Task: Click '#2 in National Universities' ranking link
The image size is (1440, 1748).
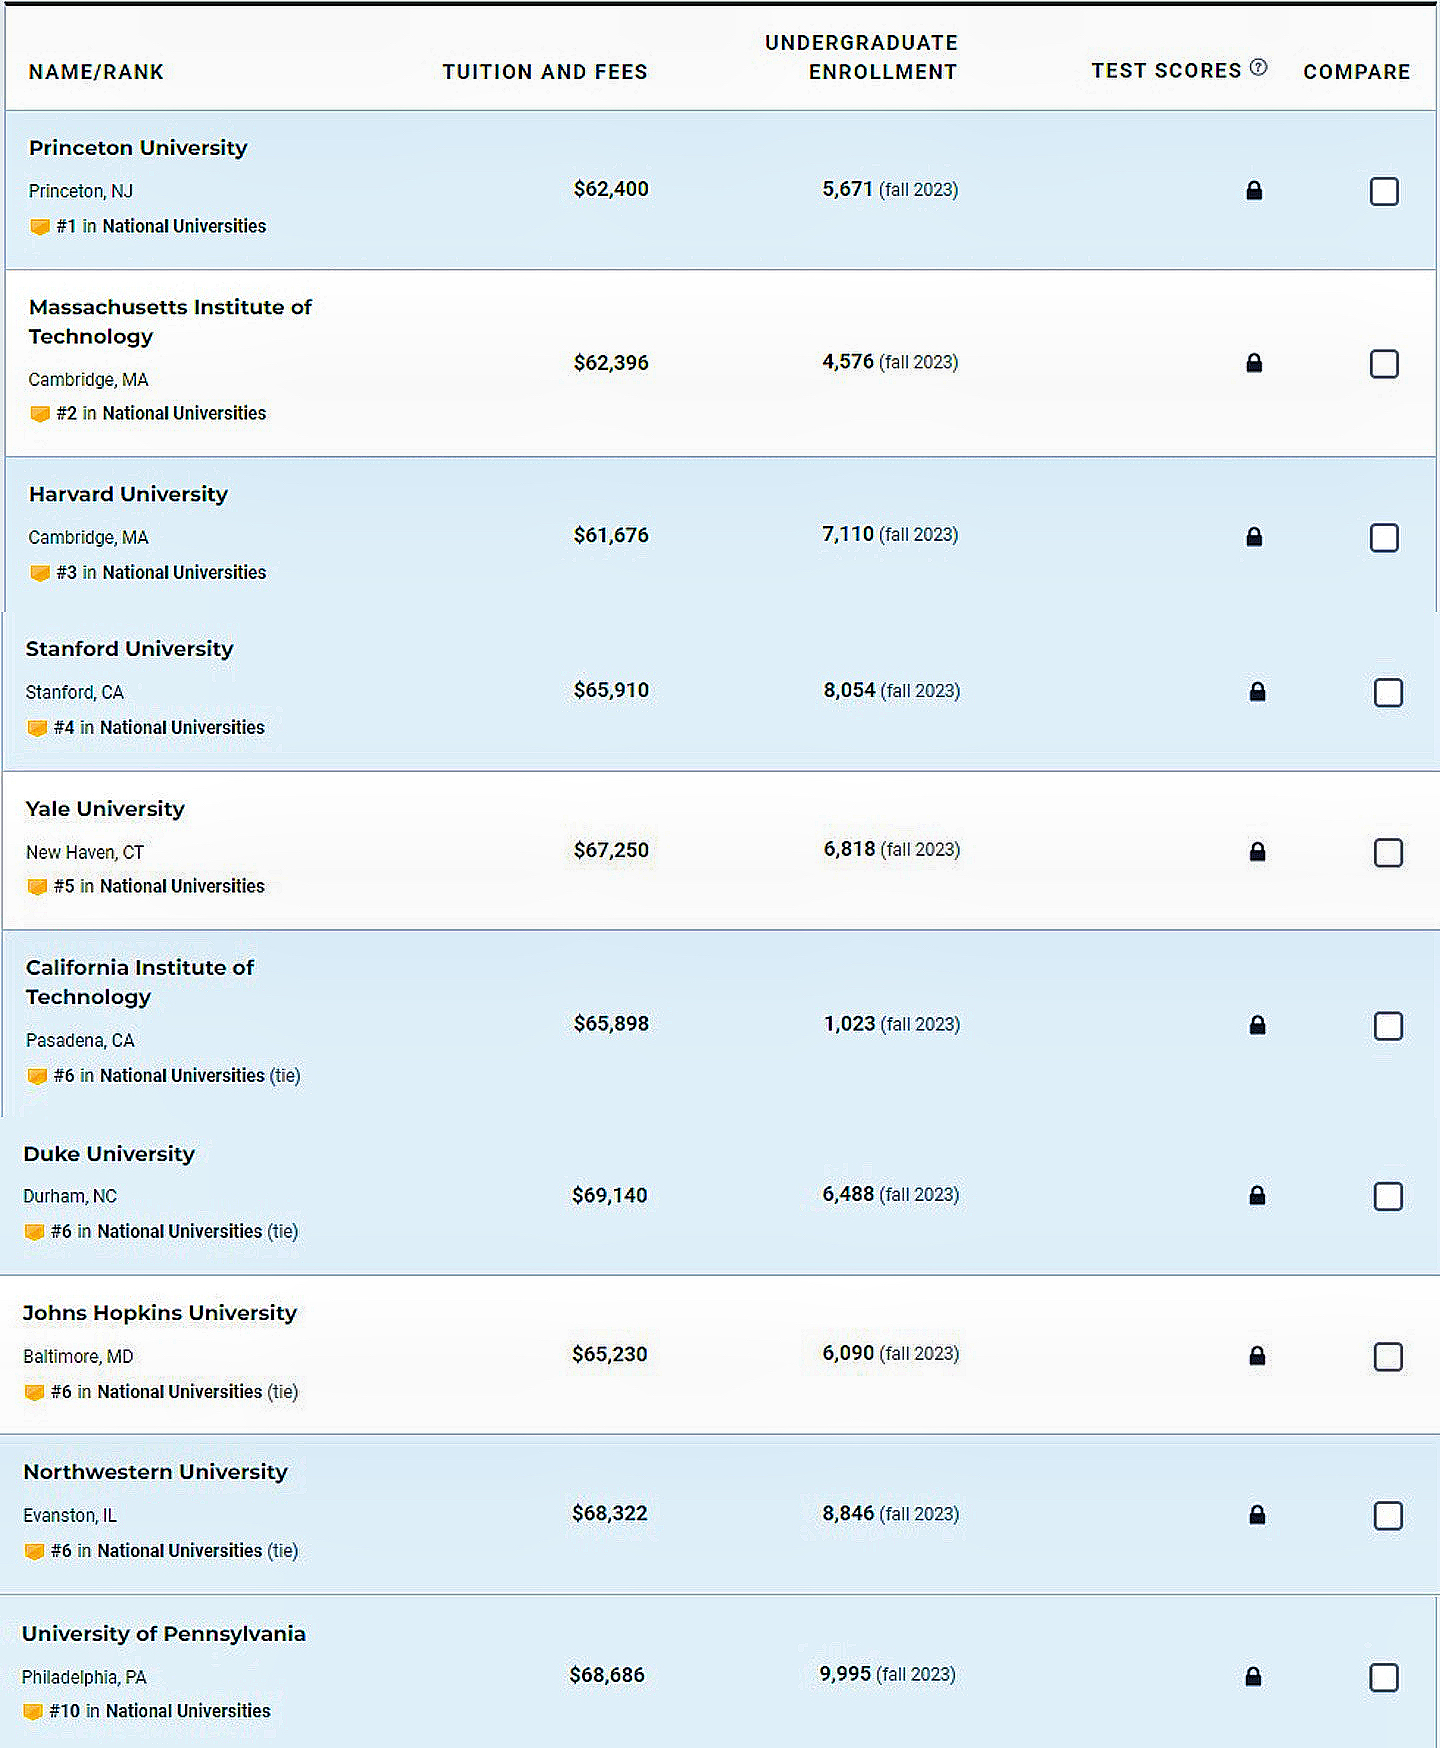Action: coord(161,414)
